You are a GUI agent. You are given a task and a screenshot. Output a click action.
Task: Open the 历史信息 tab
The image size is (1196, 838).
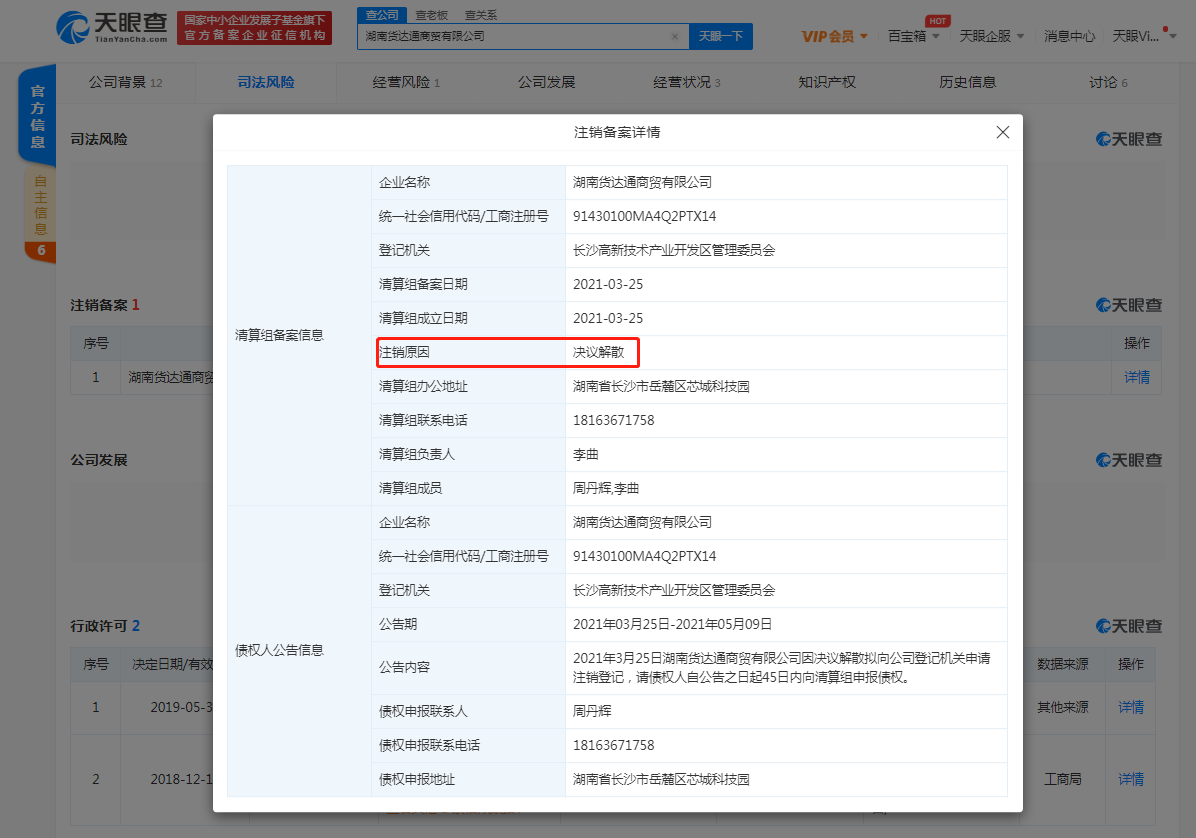point(967,82)
